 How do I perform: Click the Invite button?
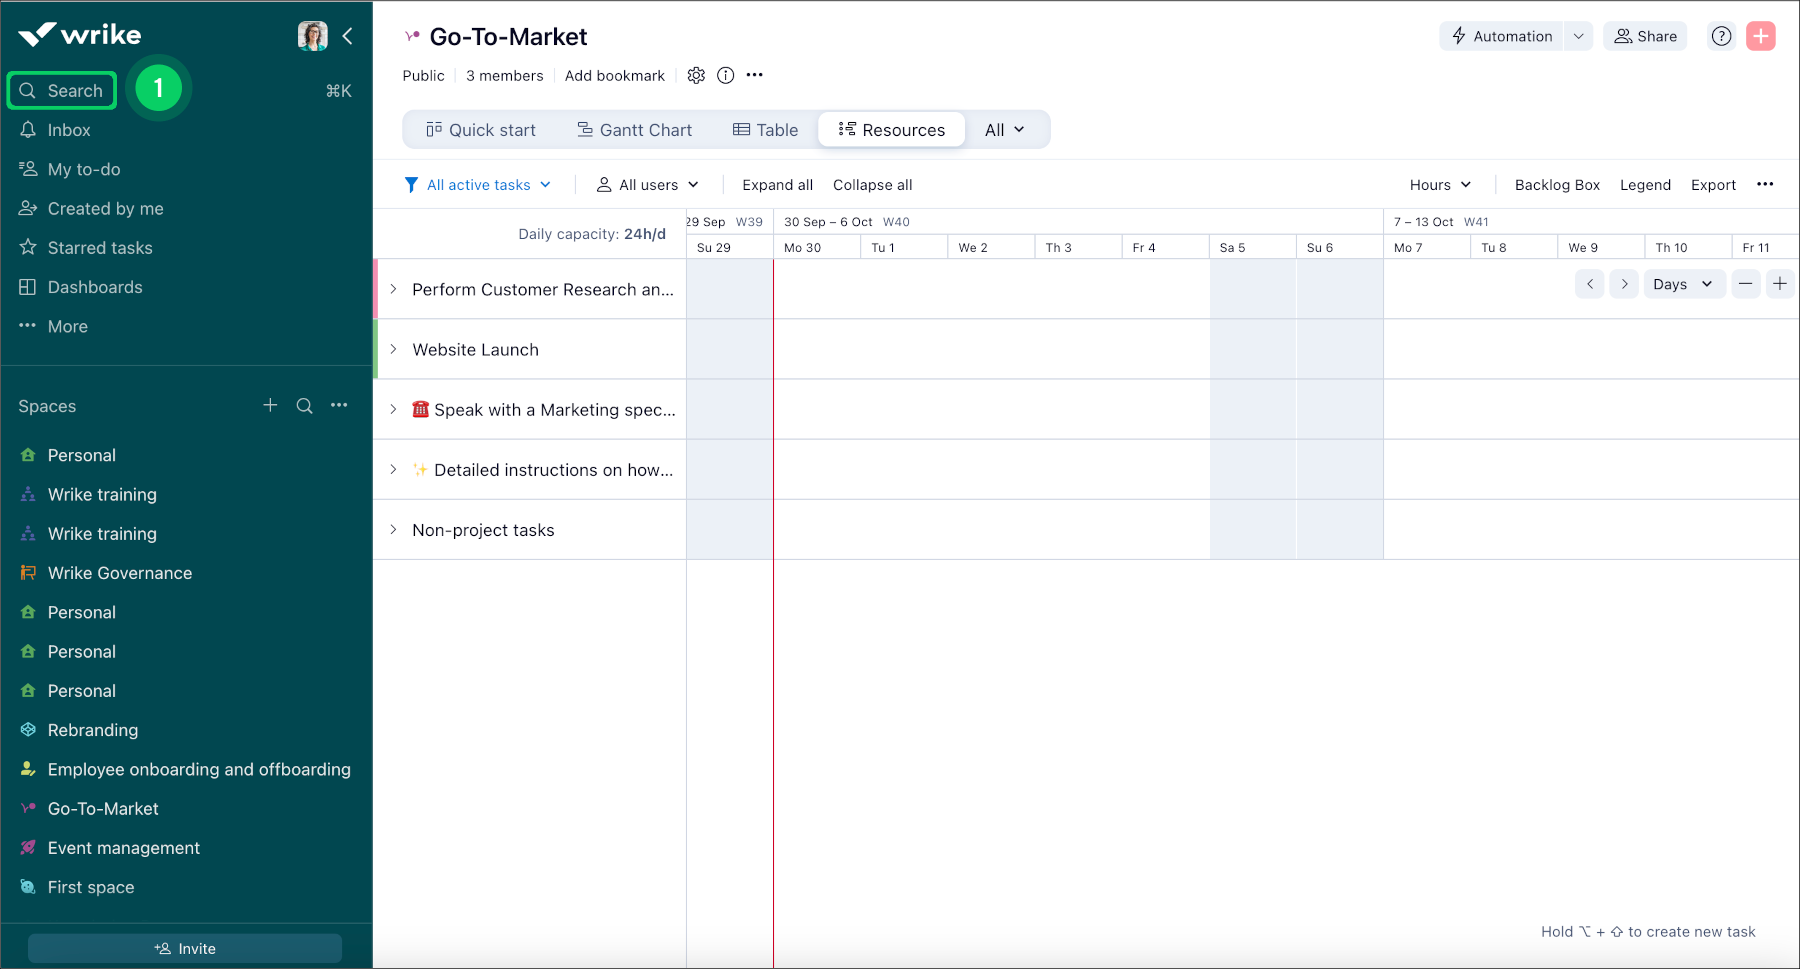(x=185, y=948)
